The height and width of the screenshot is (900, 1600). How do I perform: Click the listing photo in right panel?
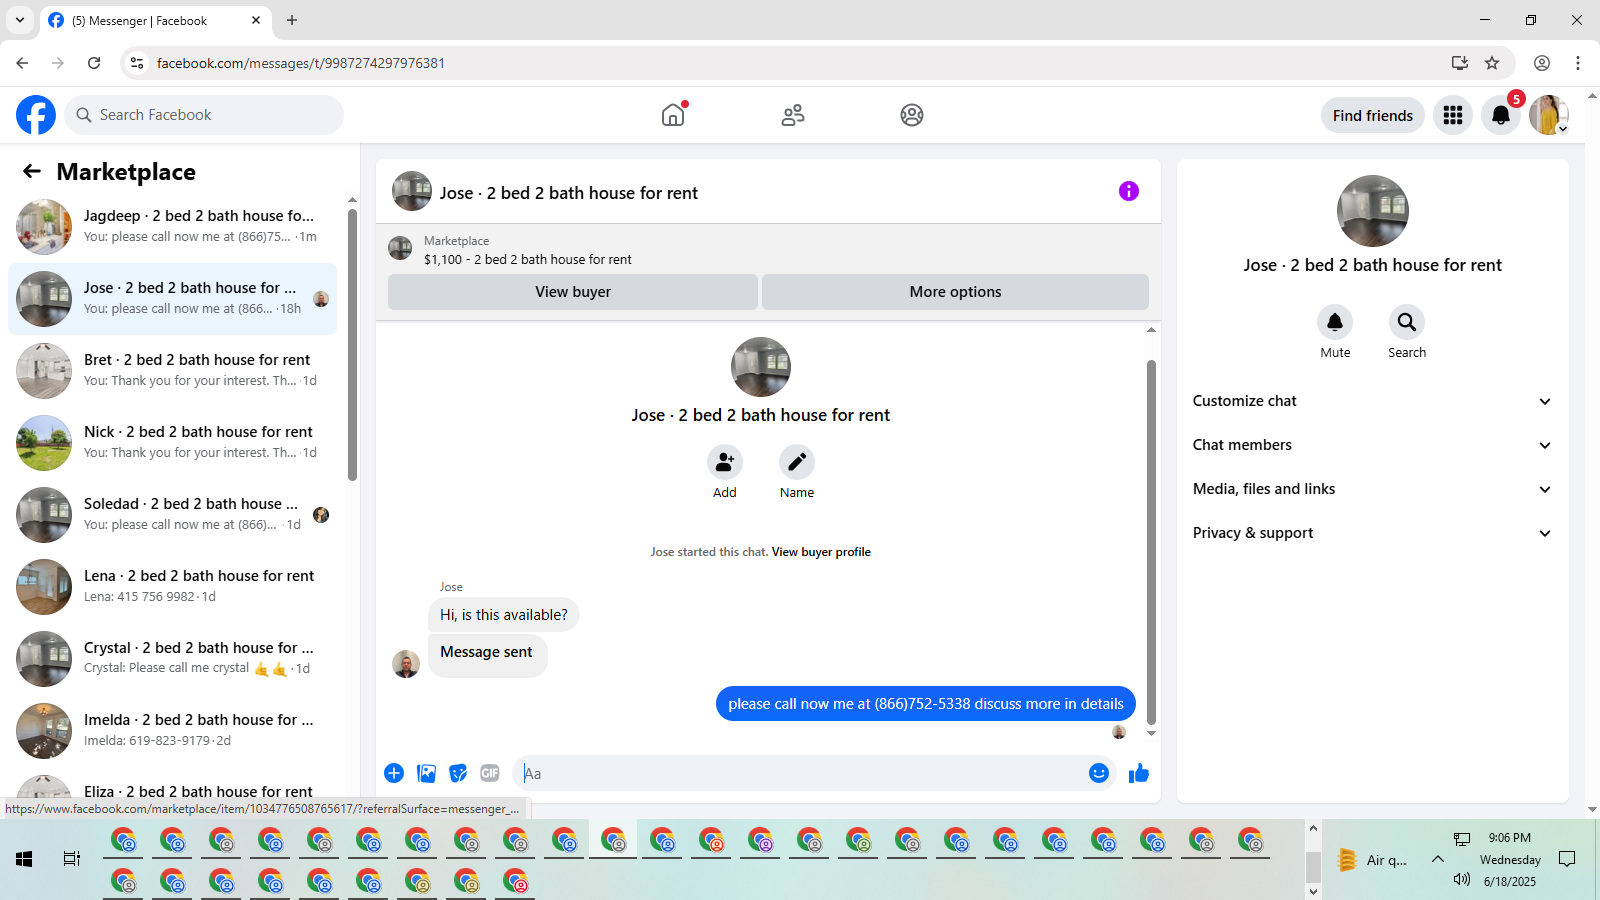pyautogui.click(x=1373, y=211)
